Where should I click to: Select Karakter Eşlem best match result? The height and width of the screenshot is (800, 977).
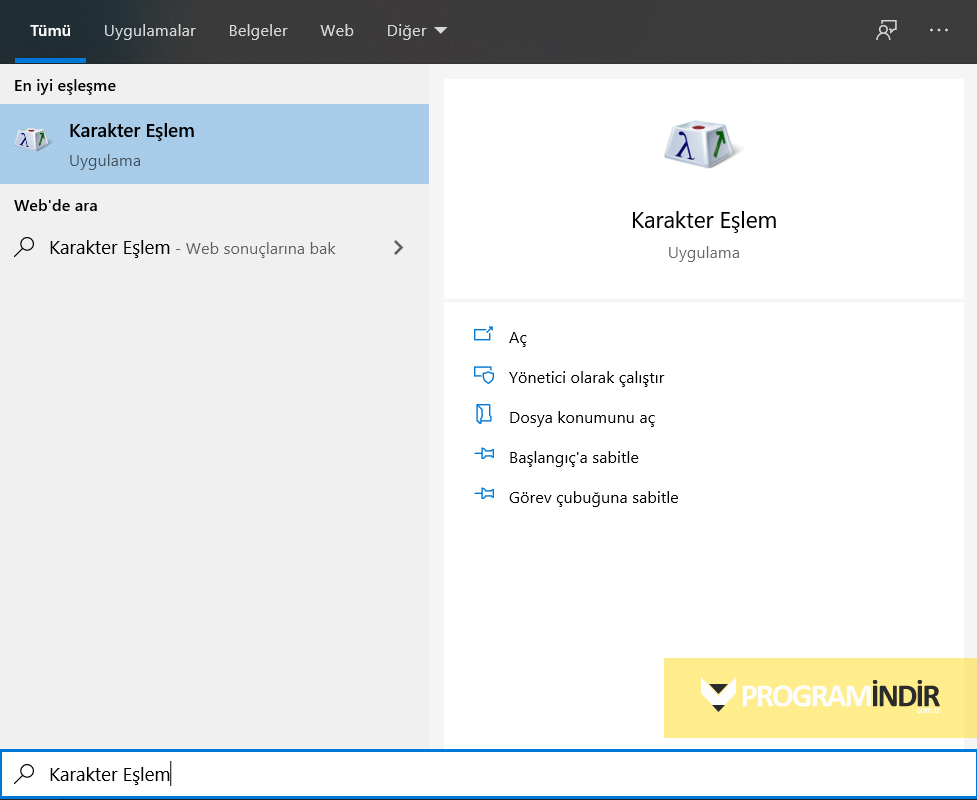[214, 144]
